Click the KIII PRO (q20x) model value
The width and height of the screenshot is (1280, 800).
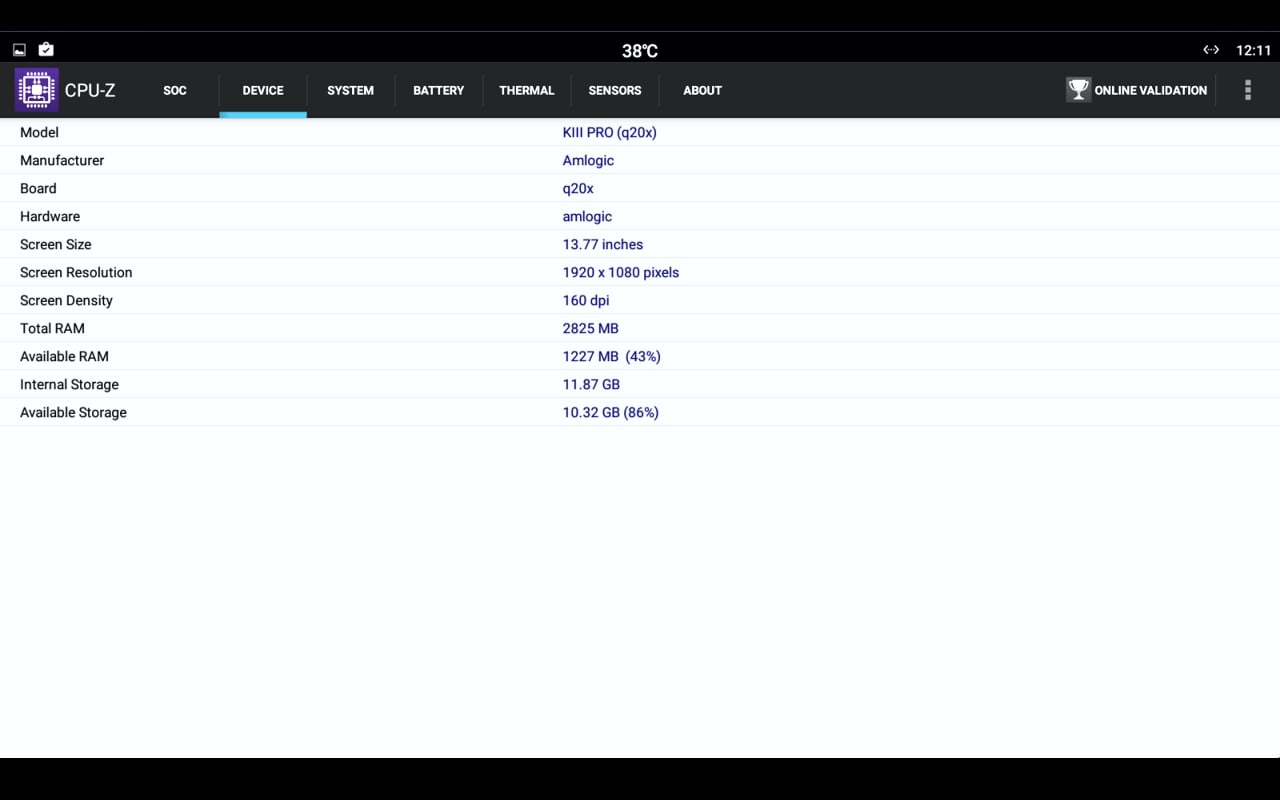[x=610, y=132]
